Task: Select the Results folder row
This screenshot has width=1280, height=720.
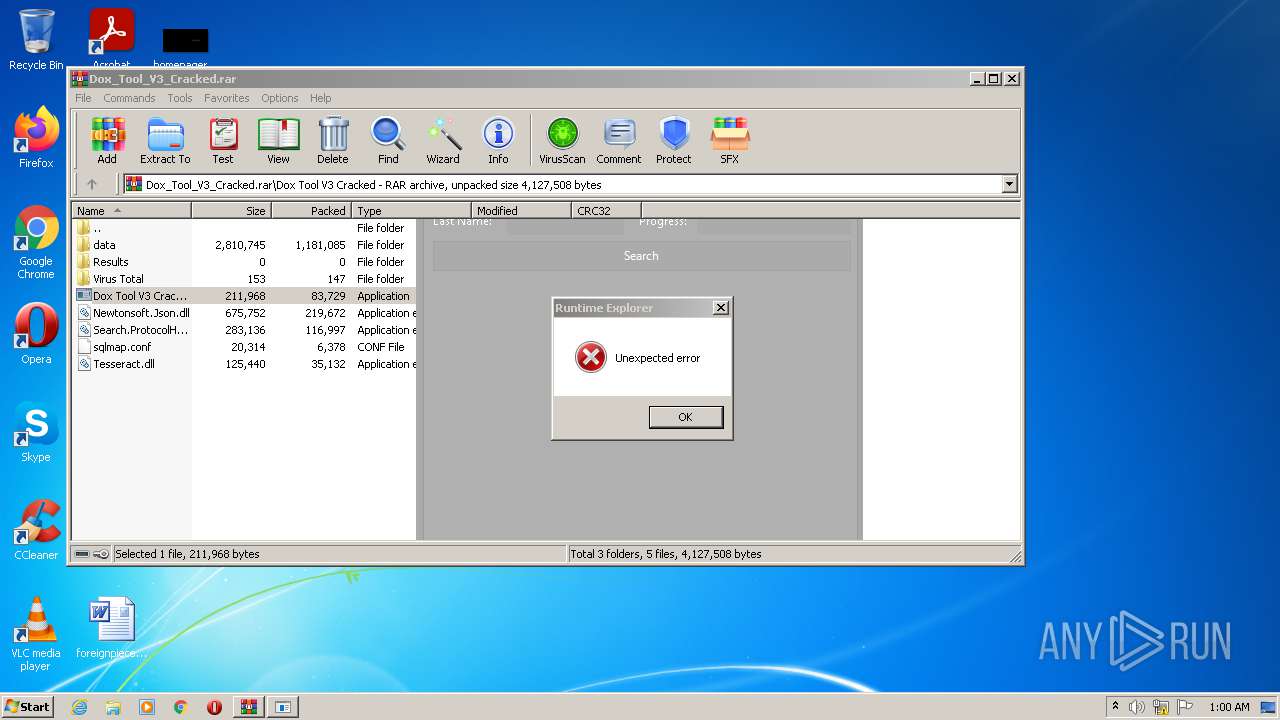Action: click(x=244, y=262)
